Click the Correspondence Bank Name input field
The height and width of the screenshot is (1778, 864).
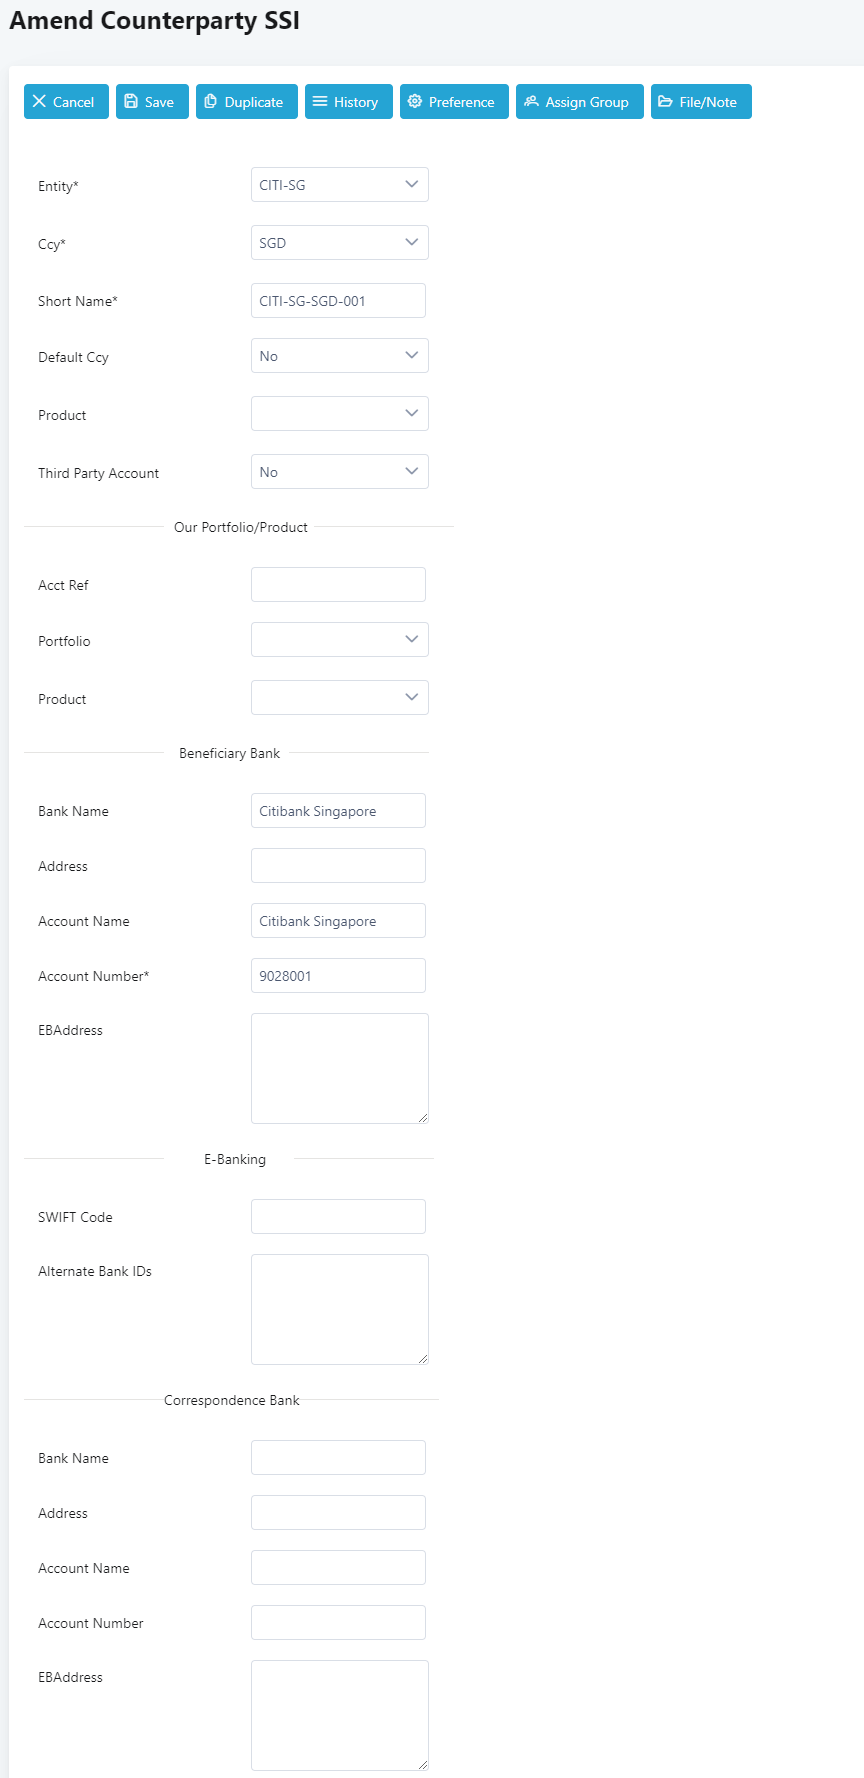[x=338, y=1458]
